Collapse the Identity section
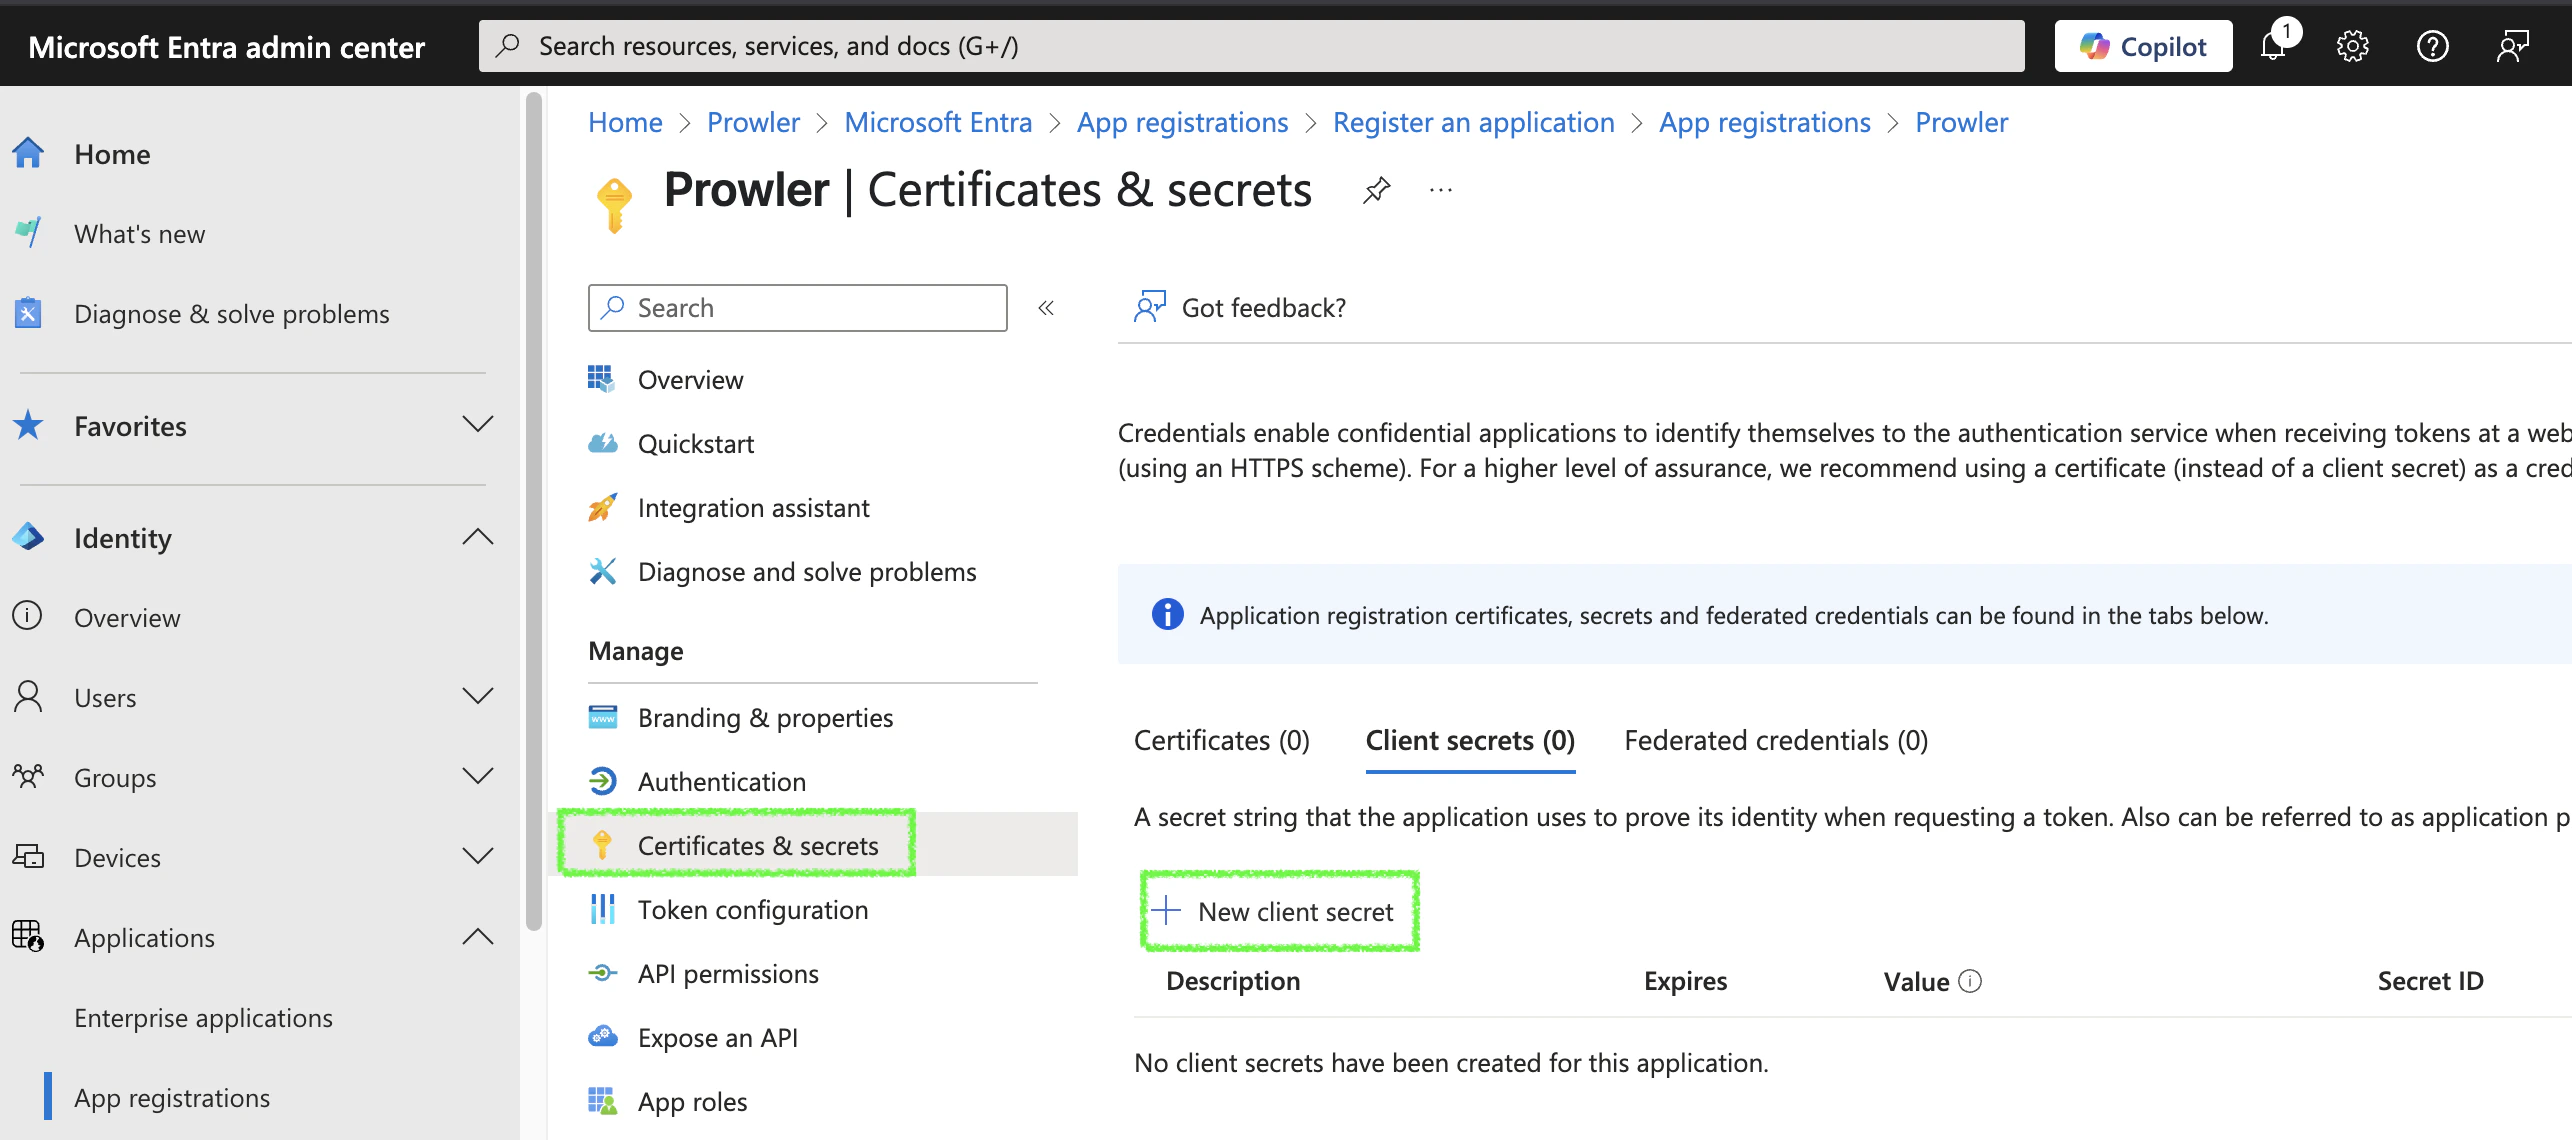Image resolution: width=2572 pixels, height=1140 pixels. (x=478, y=537)
